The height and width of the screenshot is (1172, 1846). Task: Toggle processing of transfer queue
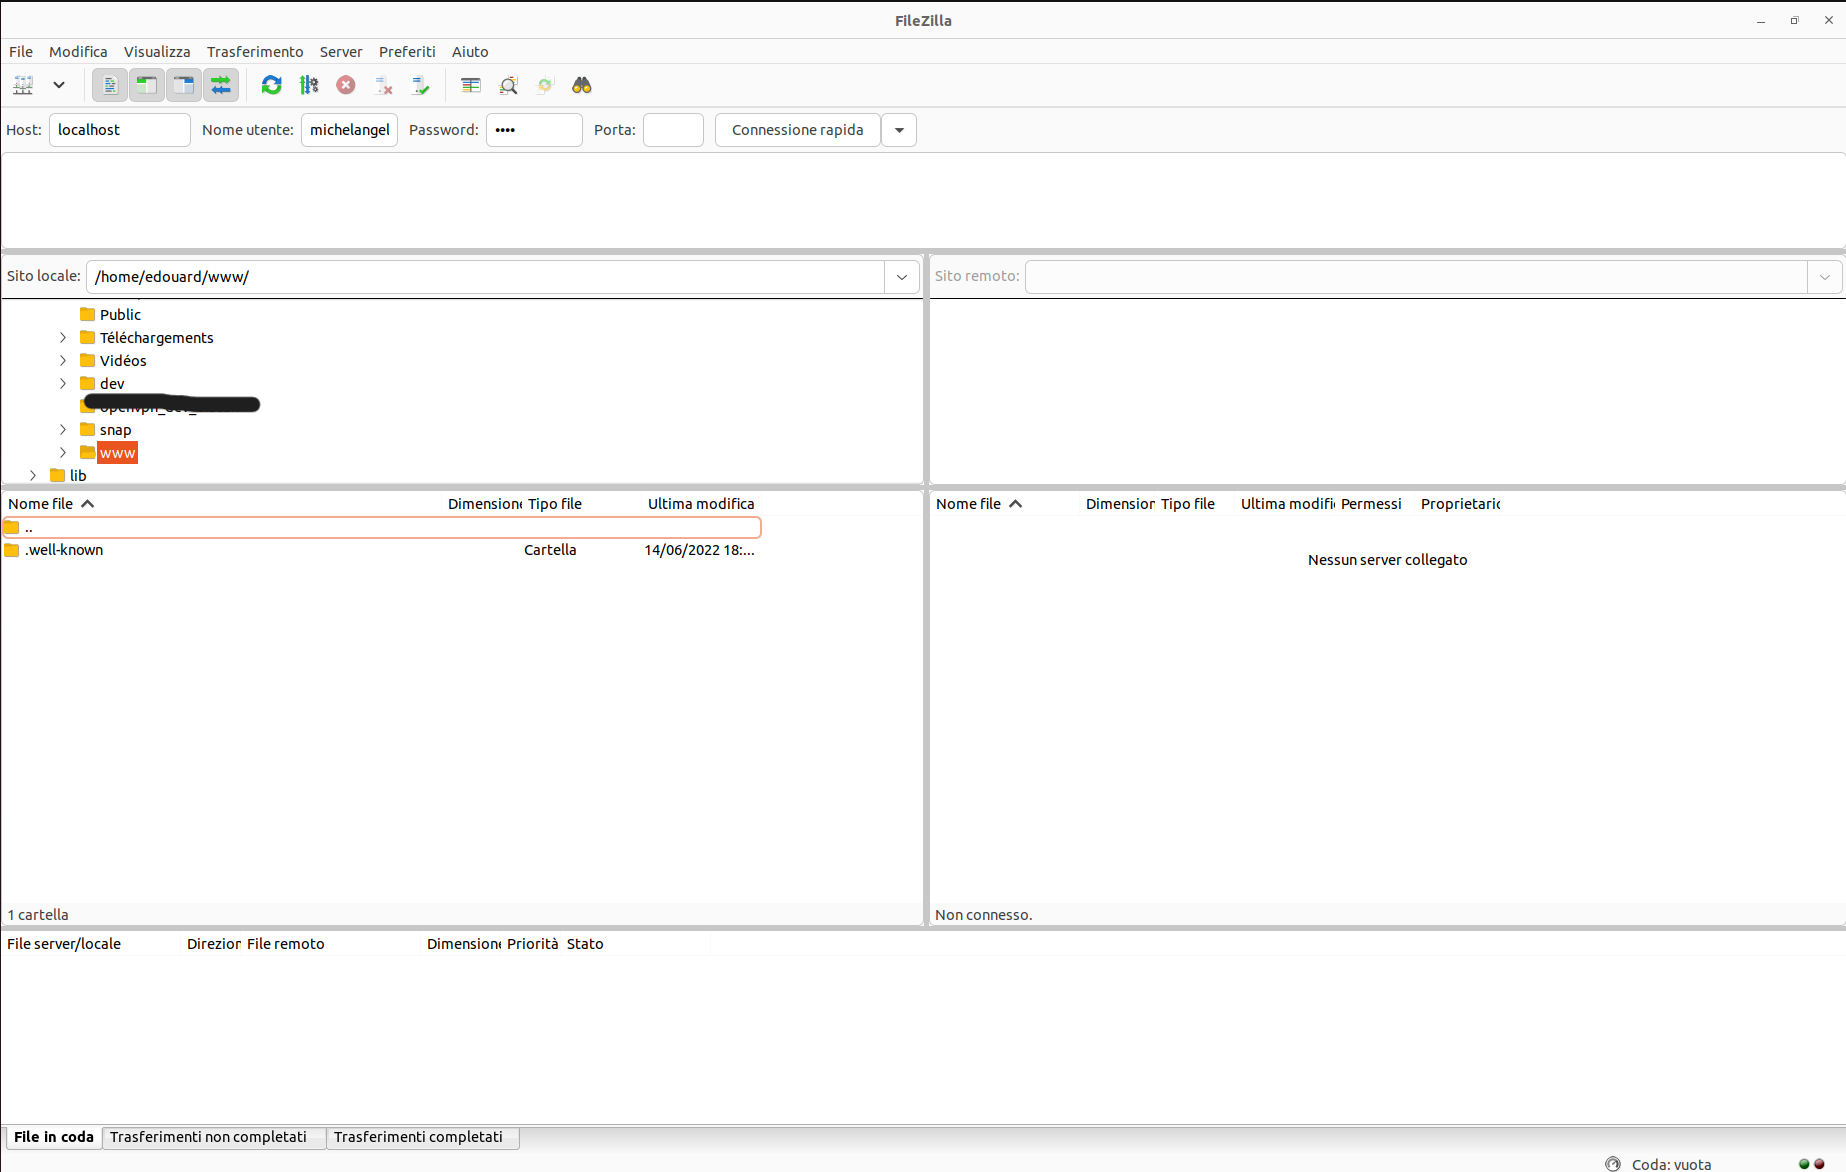tap(309, 85)
